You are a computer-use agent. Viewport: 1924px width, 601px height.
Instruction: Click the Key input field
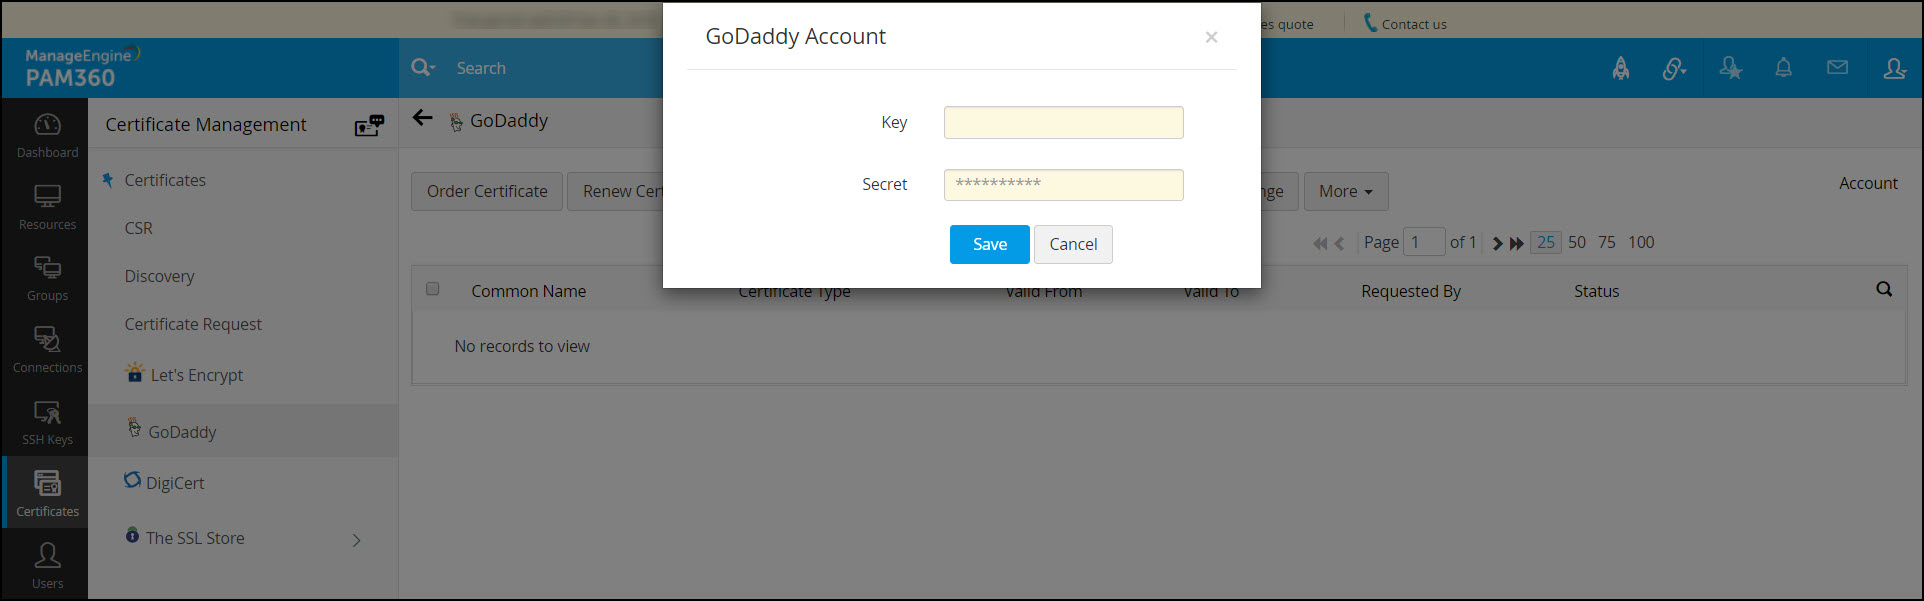click(1063, 122)
